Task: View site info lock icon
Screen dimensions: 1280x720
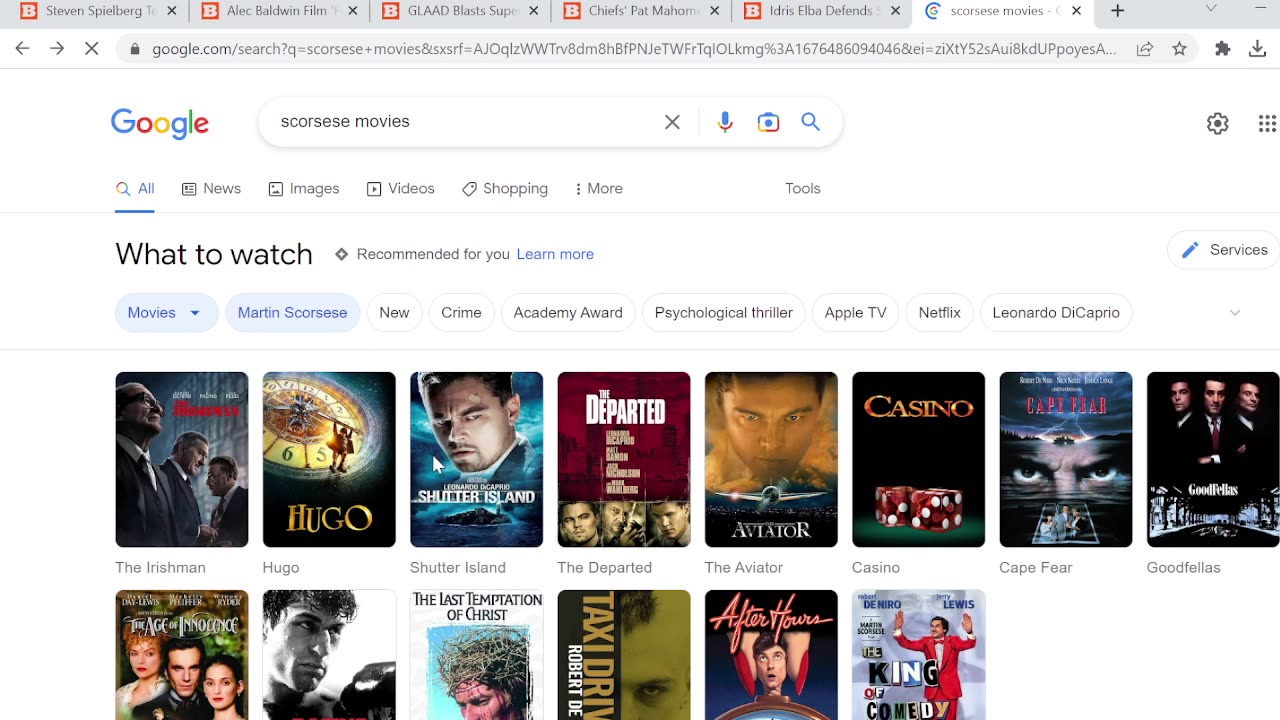Action: coord(135,48)
